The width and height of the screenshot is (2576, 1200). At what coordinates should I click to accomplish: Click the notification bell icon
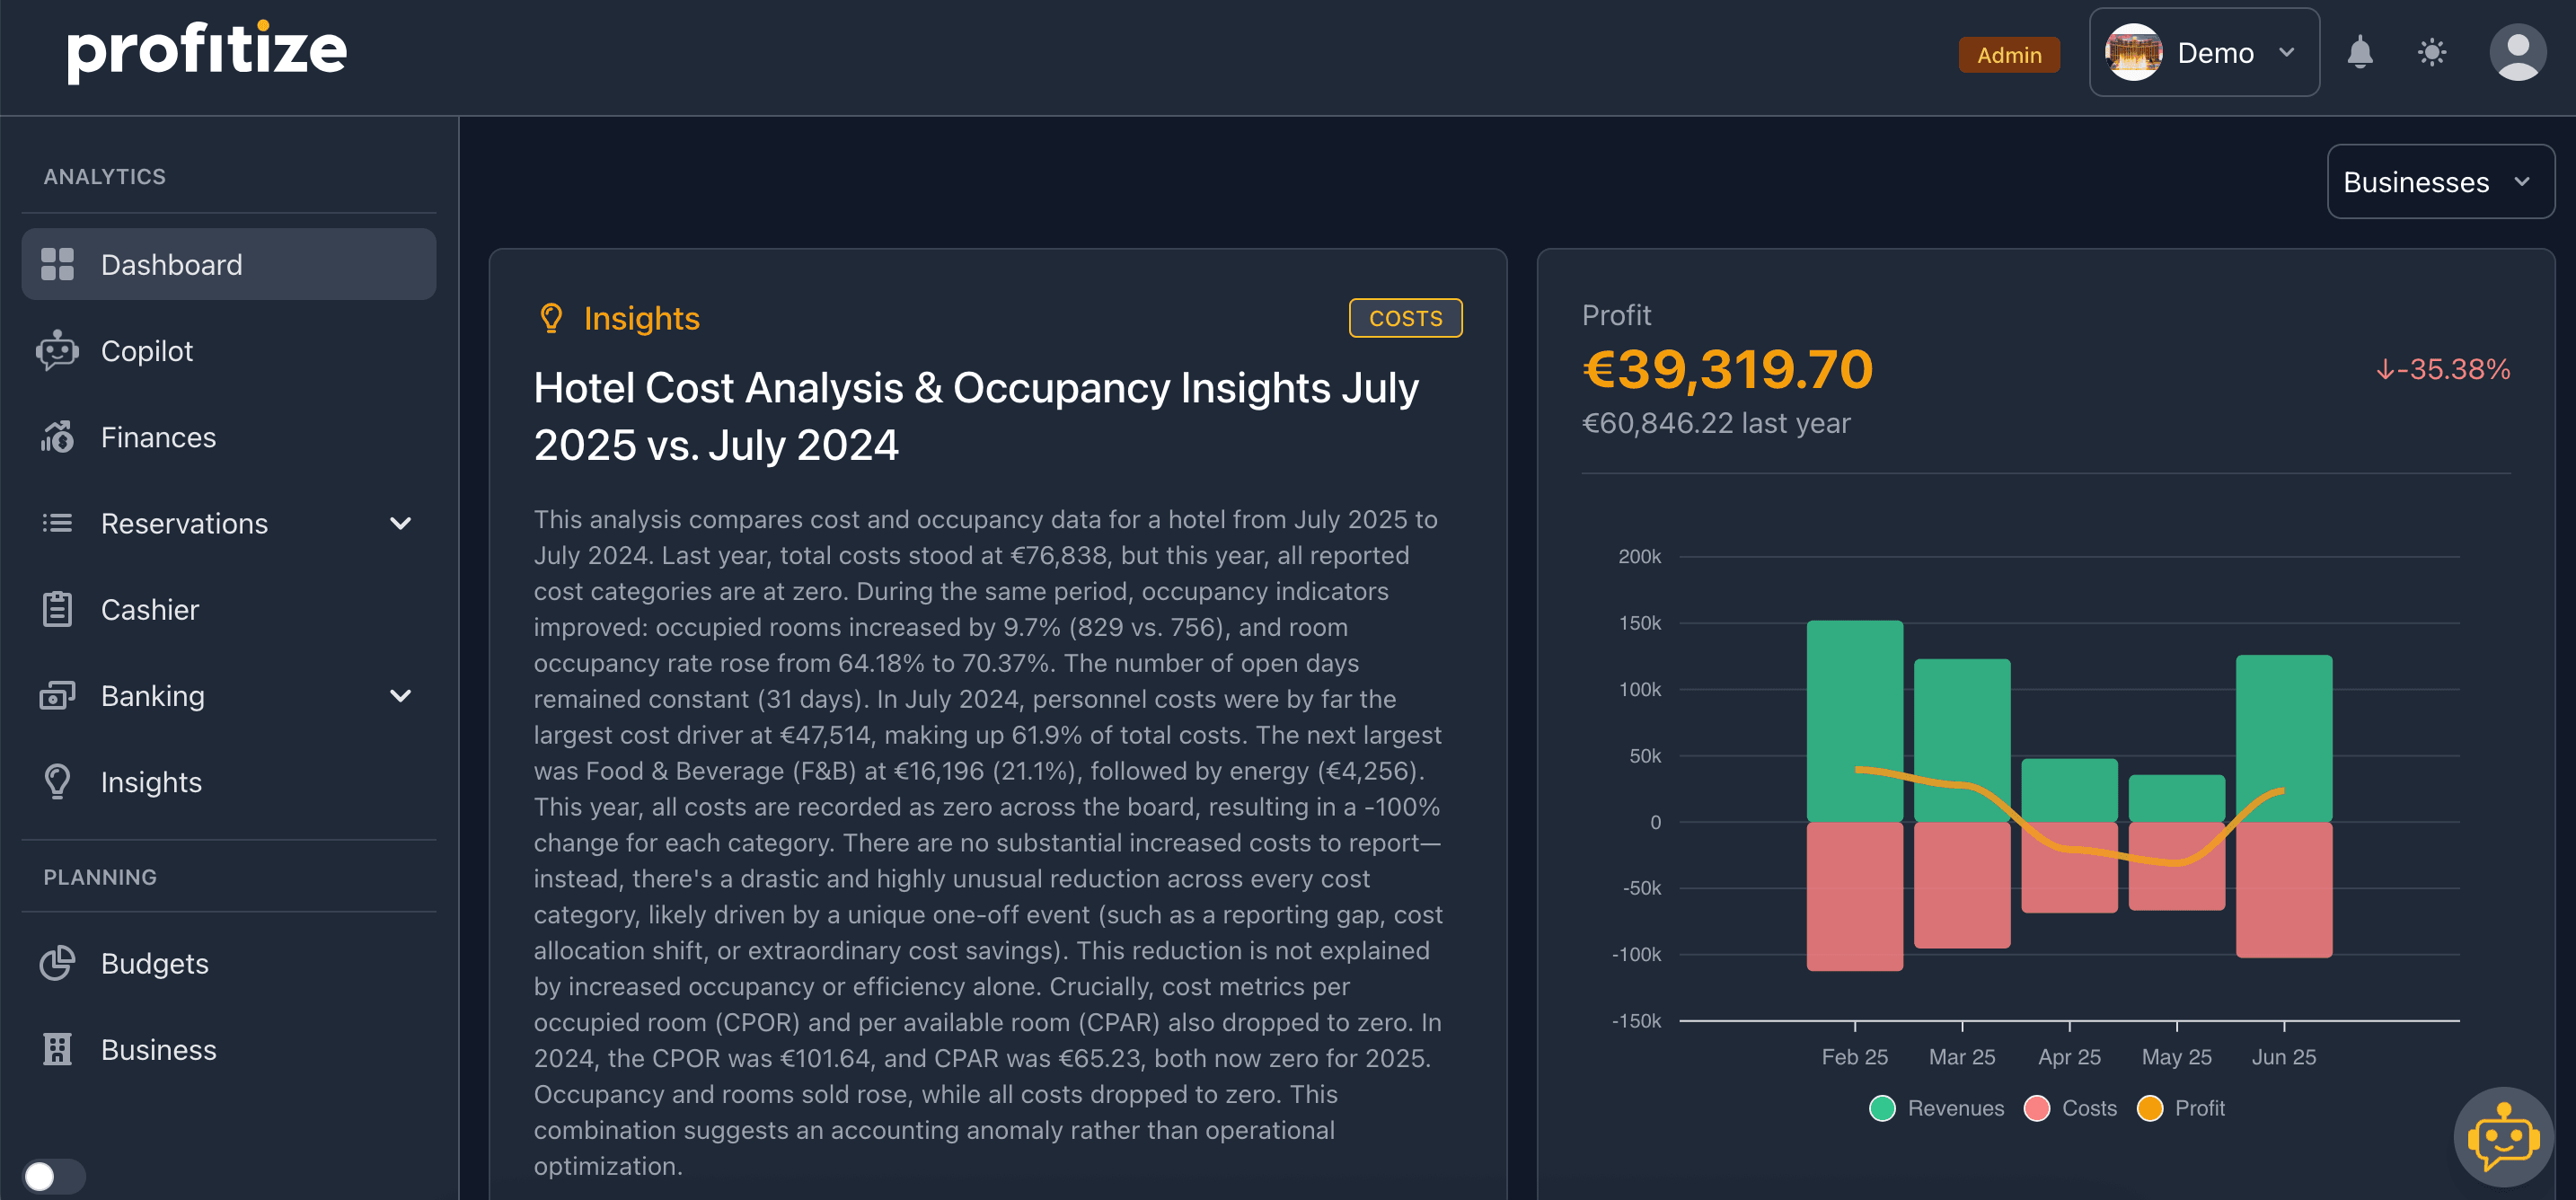tap(2359, 52)
